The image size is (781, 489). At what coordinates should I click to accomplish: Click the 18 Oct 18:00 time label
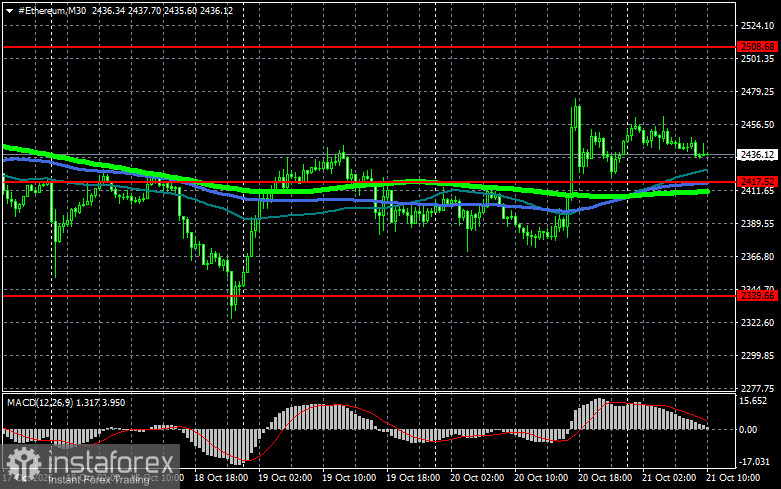221,478
